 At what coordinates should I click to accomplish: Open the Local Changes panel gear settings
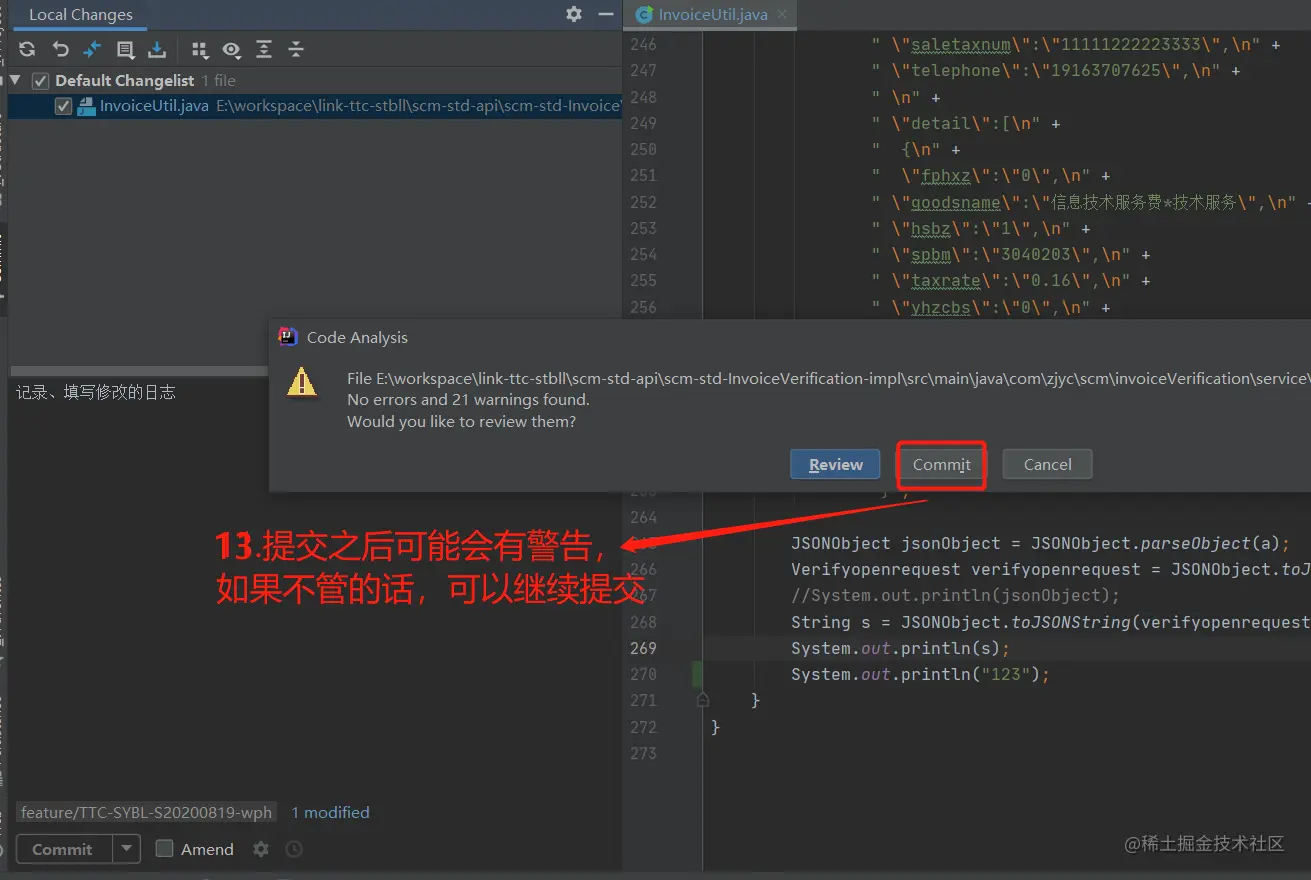point(574,14)
